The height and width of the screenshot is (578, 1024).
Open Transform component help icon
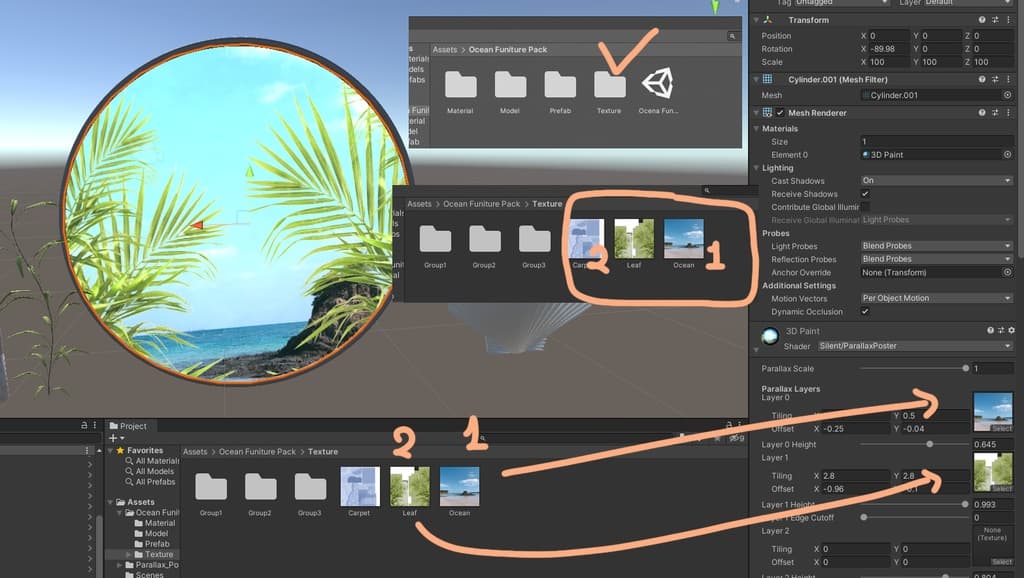pyautogui.click(x=982, y=20)
